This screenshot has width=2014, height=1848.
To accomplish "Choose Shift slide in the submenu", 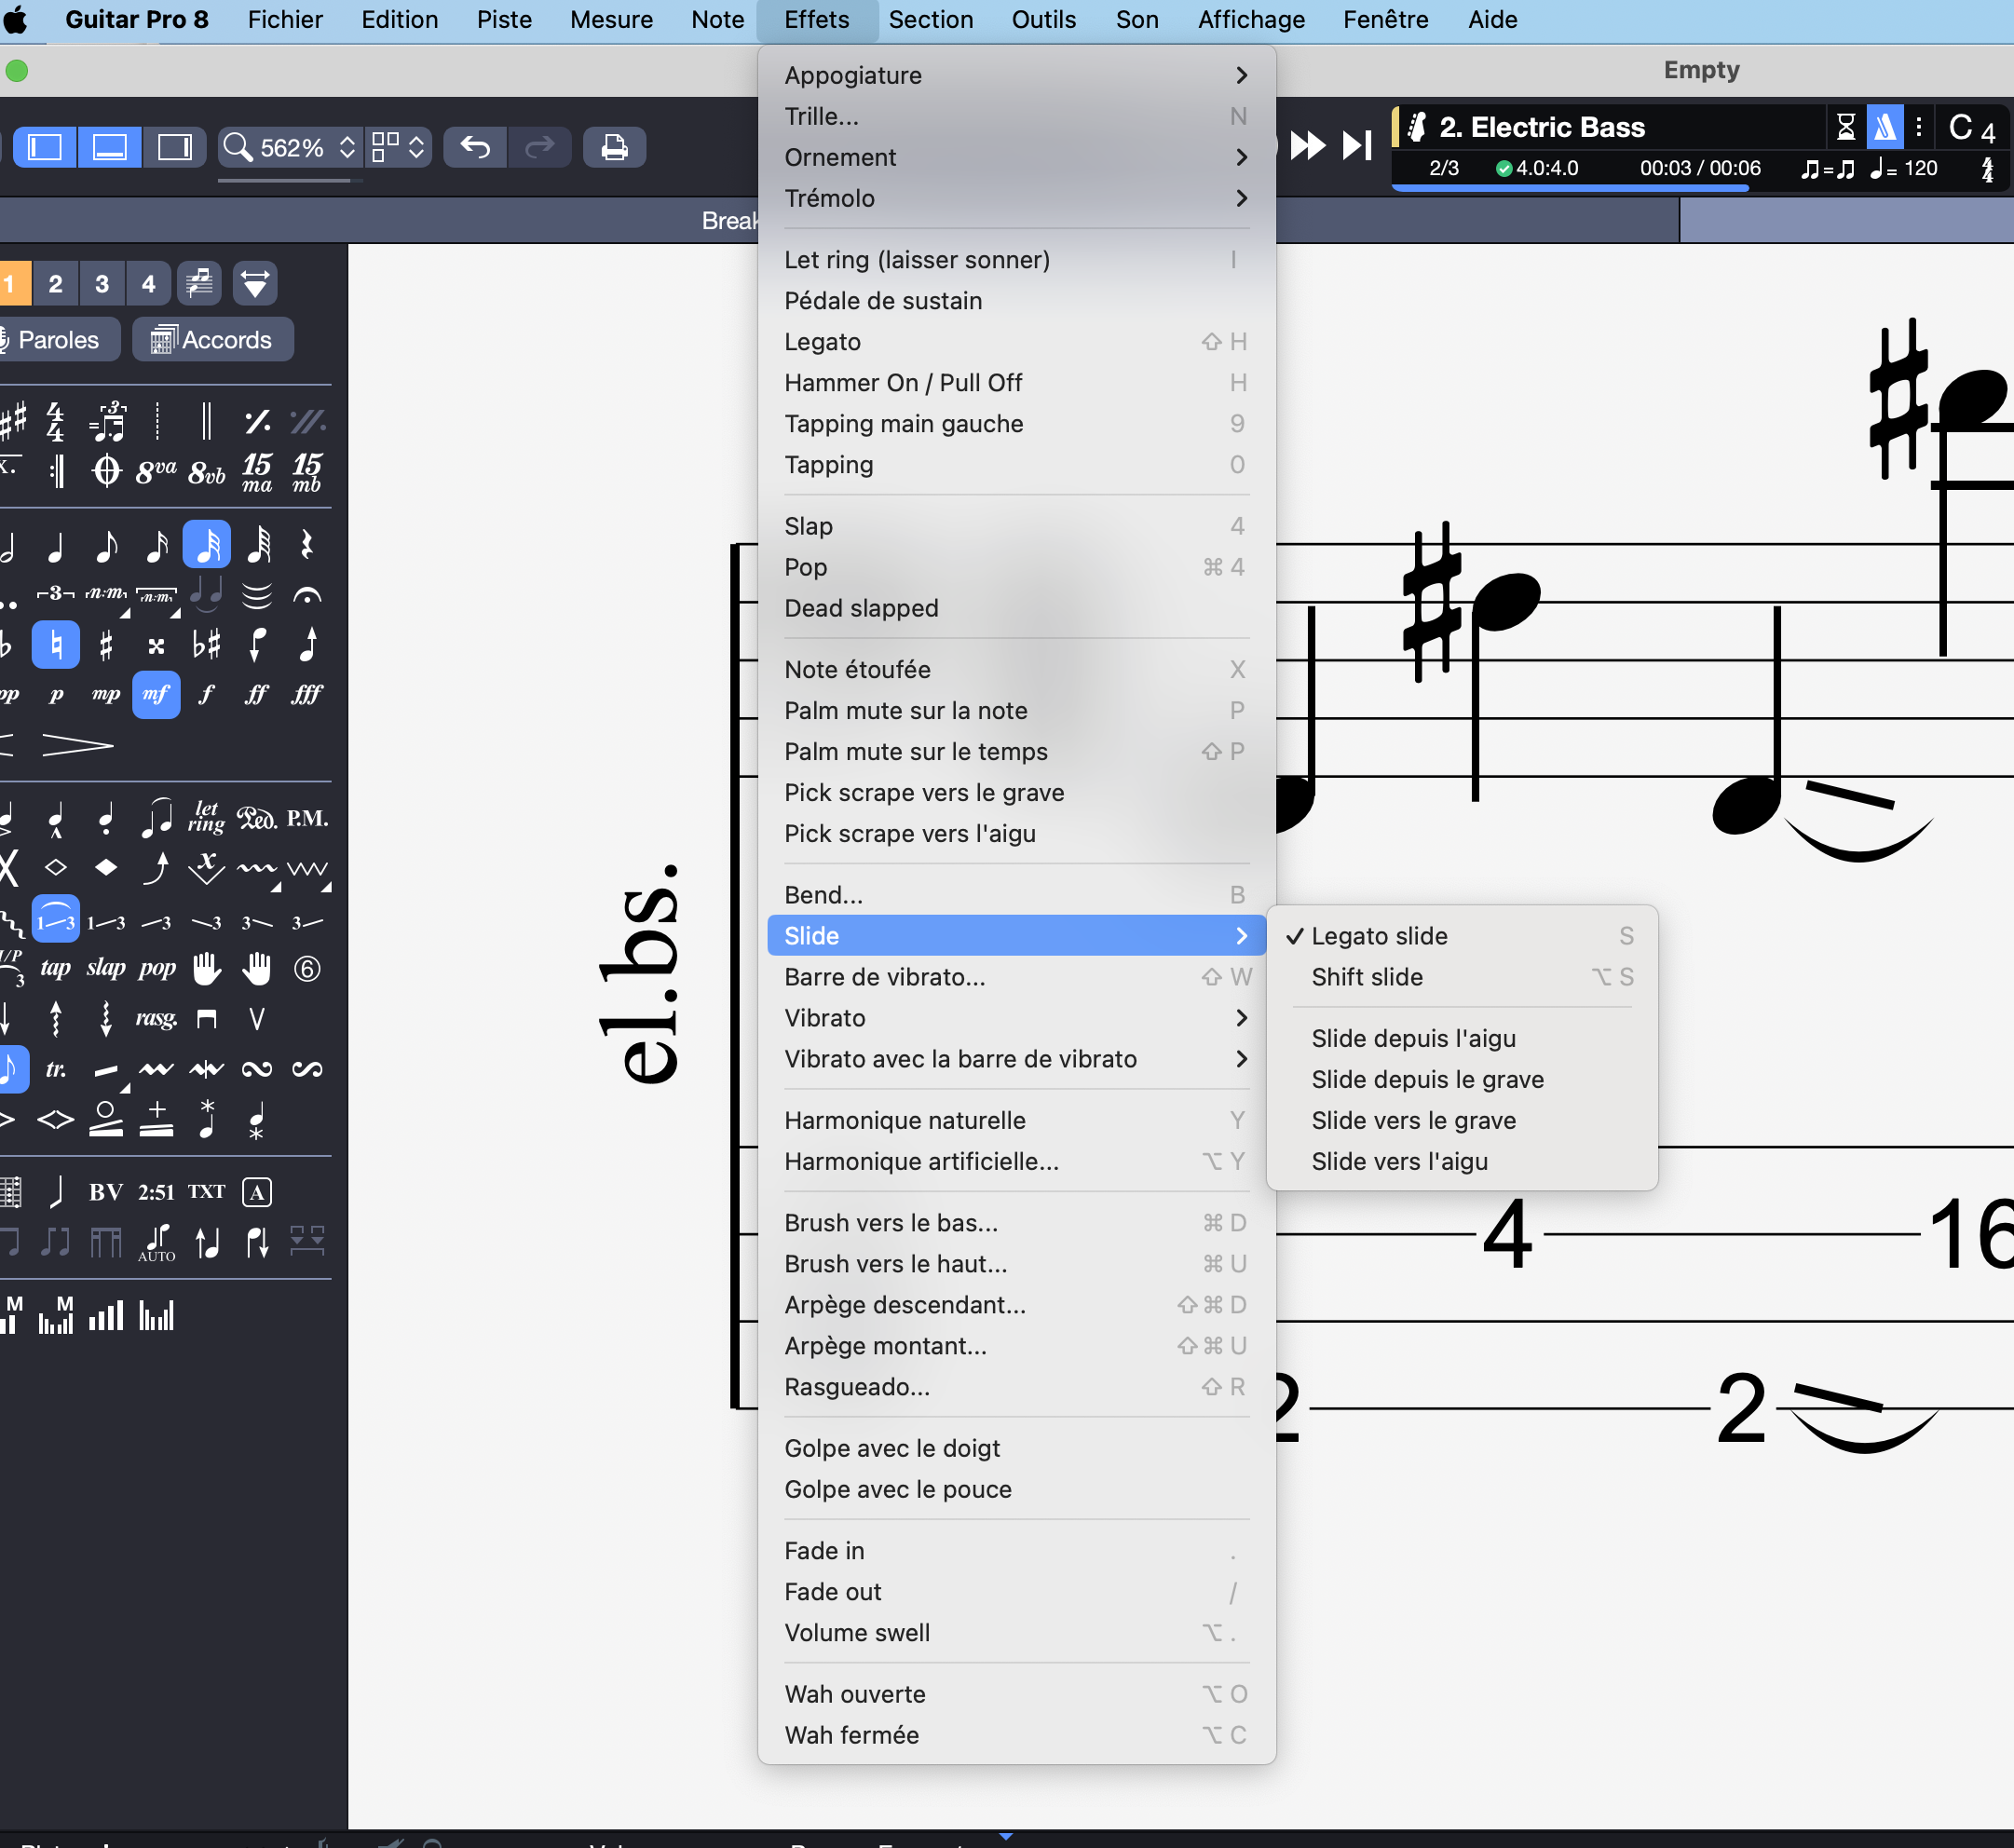I will [1462, 977].
